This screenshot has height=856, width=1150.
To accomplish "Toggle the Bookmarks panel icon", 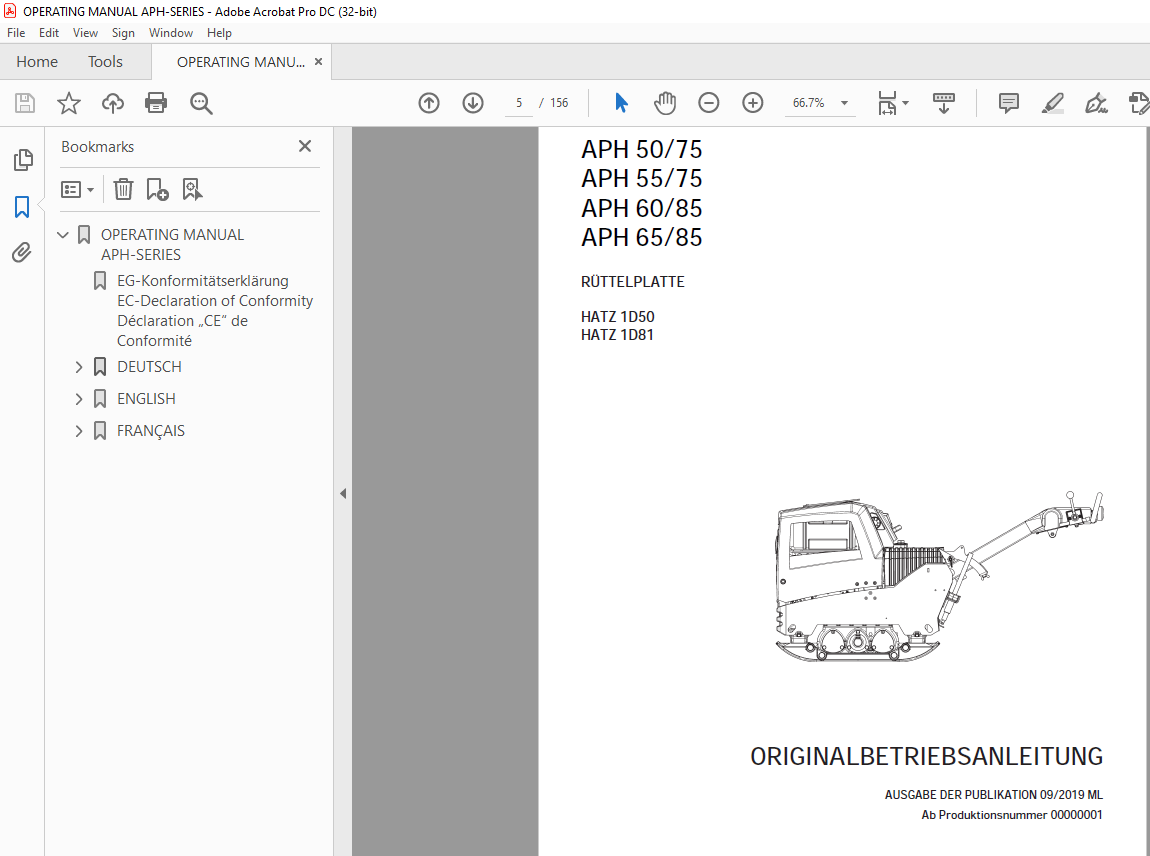I will pos(22,207).
